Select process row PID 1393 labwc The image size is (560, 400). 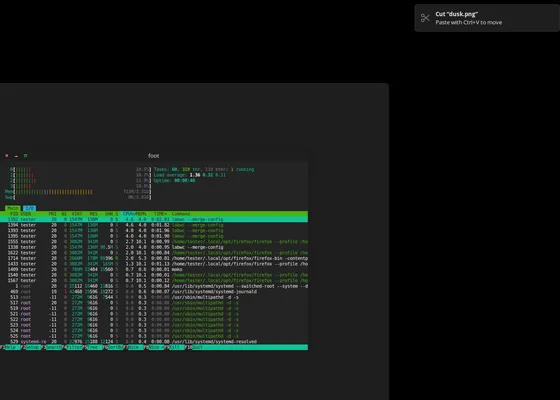[x=154, y=230]
